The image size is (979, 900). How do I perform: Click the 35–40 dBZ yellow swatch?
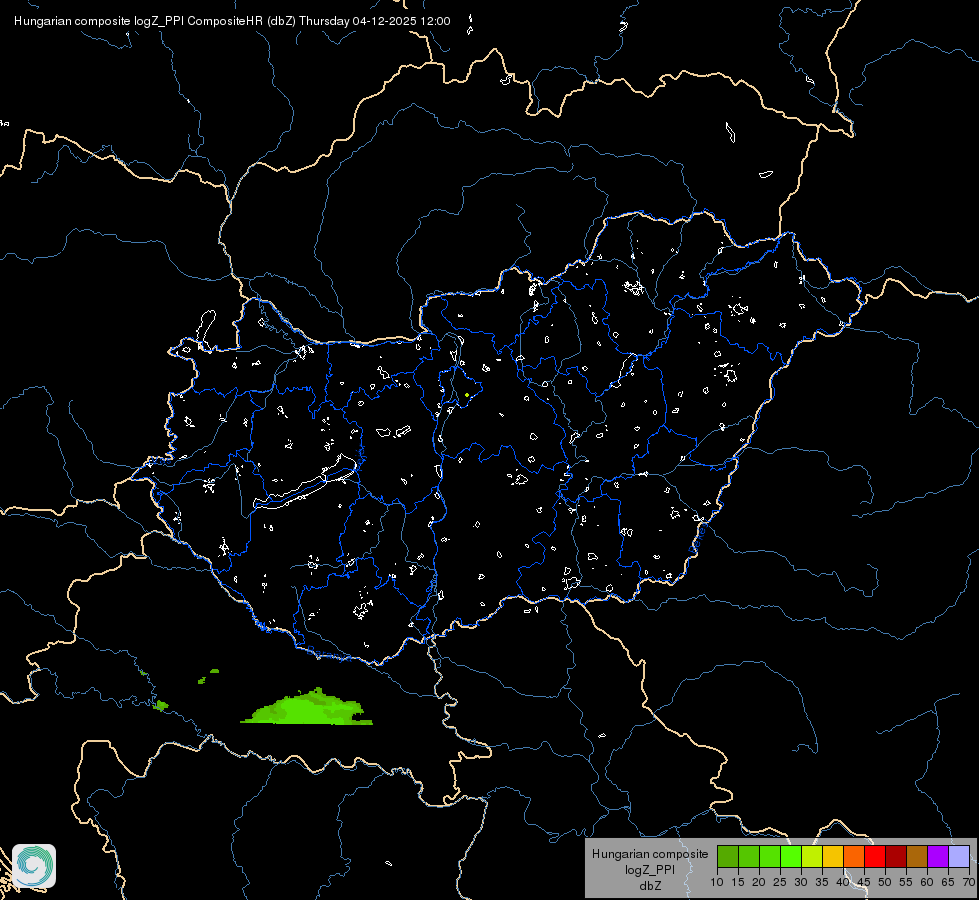833,856
